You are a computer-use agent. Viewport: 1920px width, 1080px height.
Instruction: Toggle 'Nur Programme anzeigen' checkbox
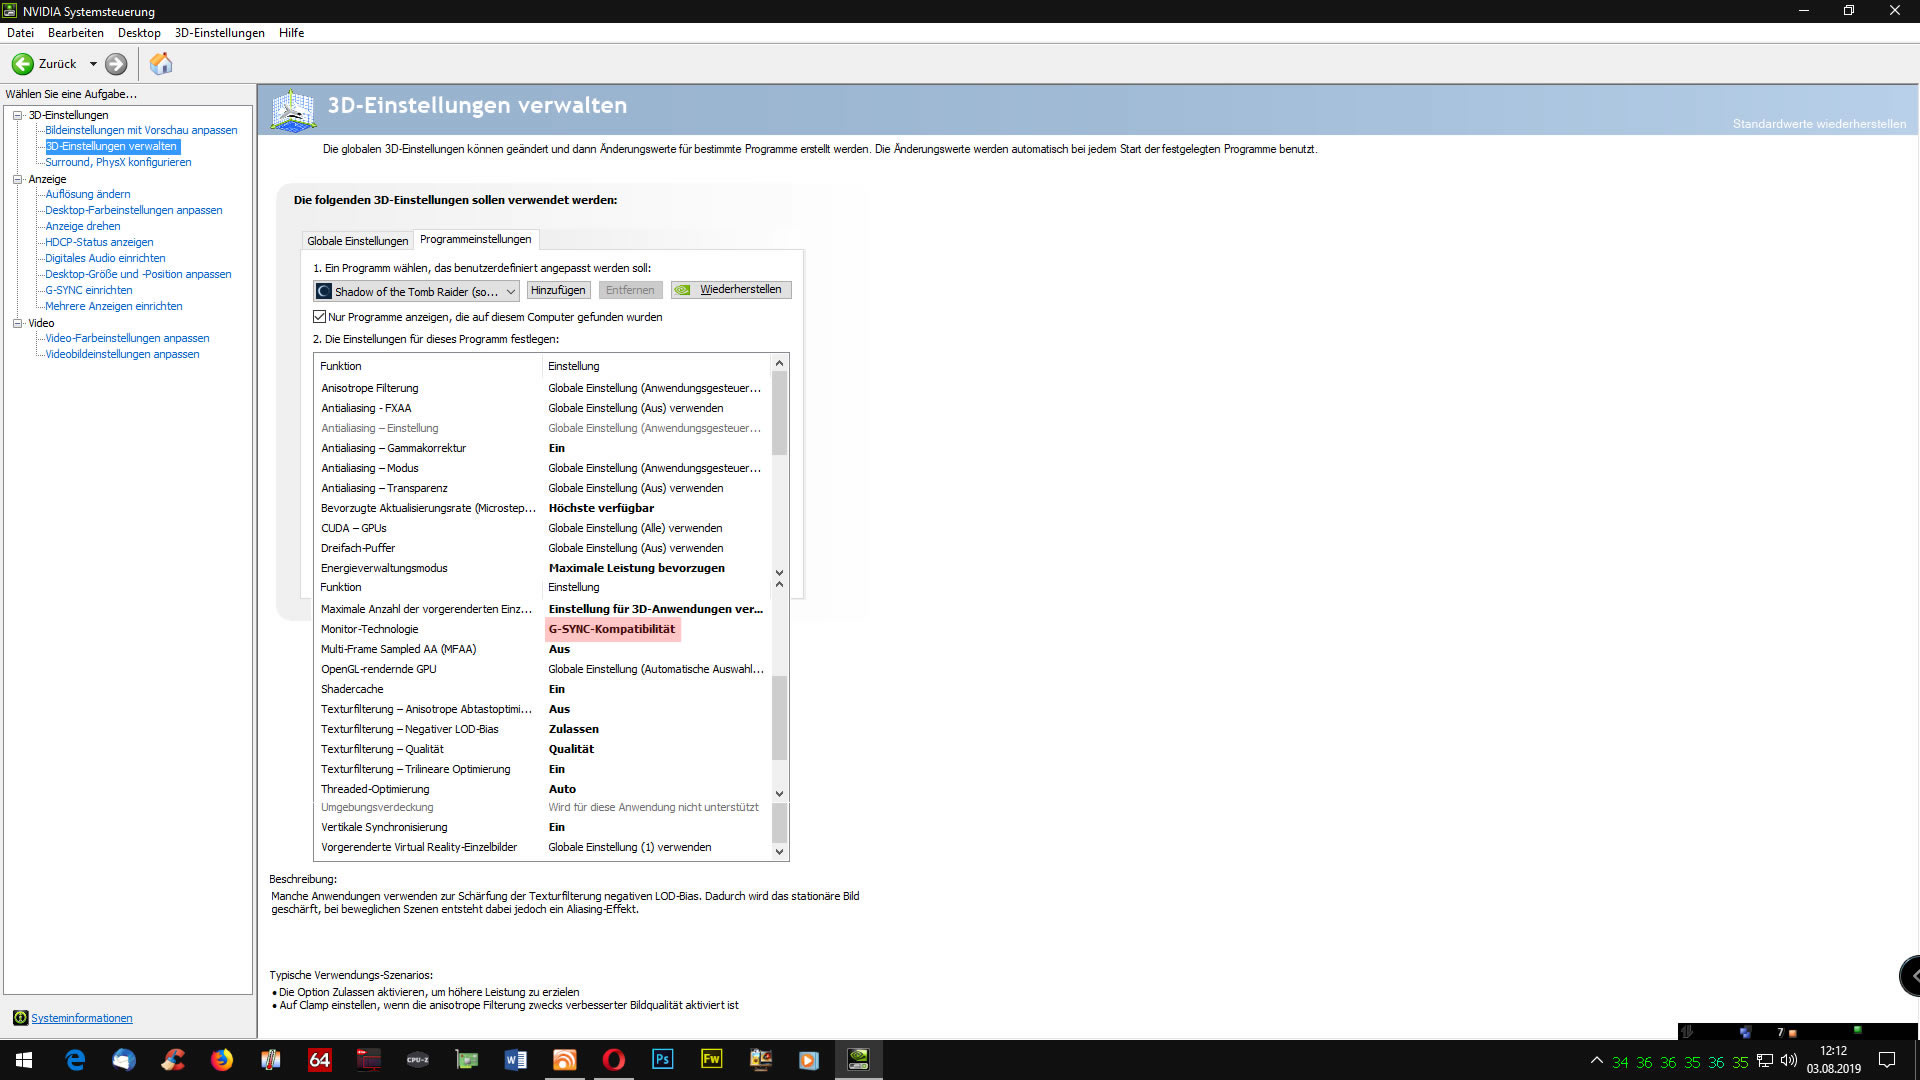pyautogui.click(x=320, y=317)
